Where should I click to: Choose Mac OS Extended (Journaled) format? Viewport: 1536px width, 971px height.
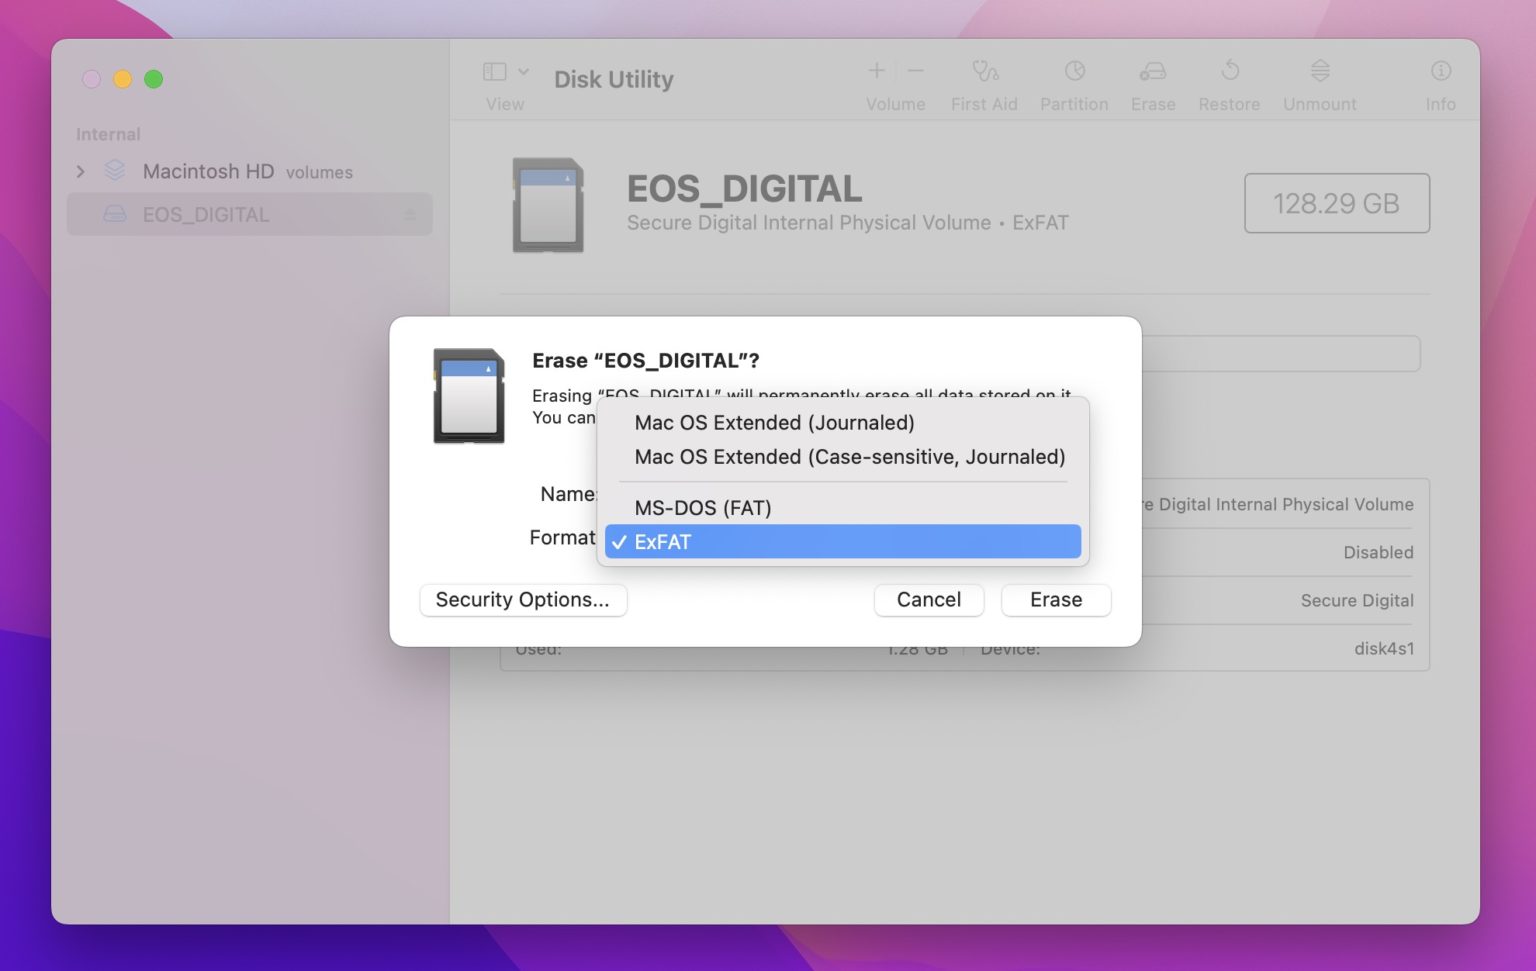click(842, 423)
